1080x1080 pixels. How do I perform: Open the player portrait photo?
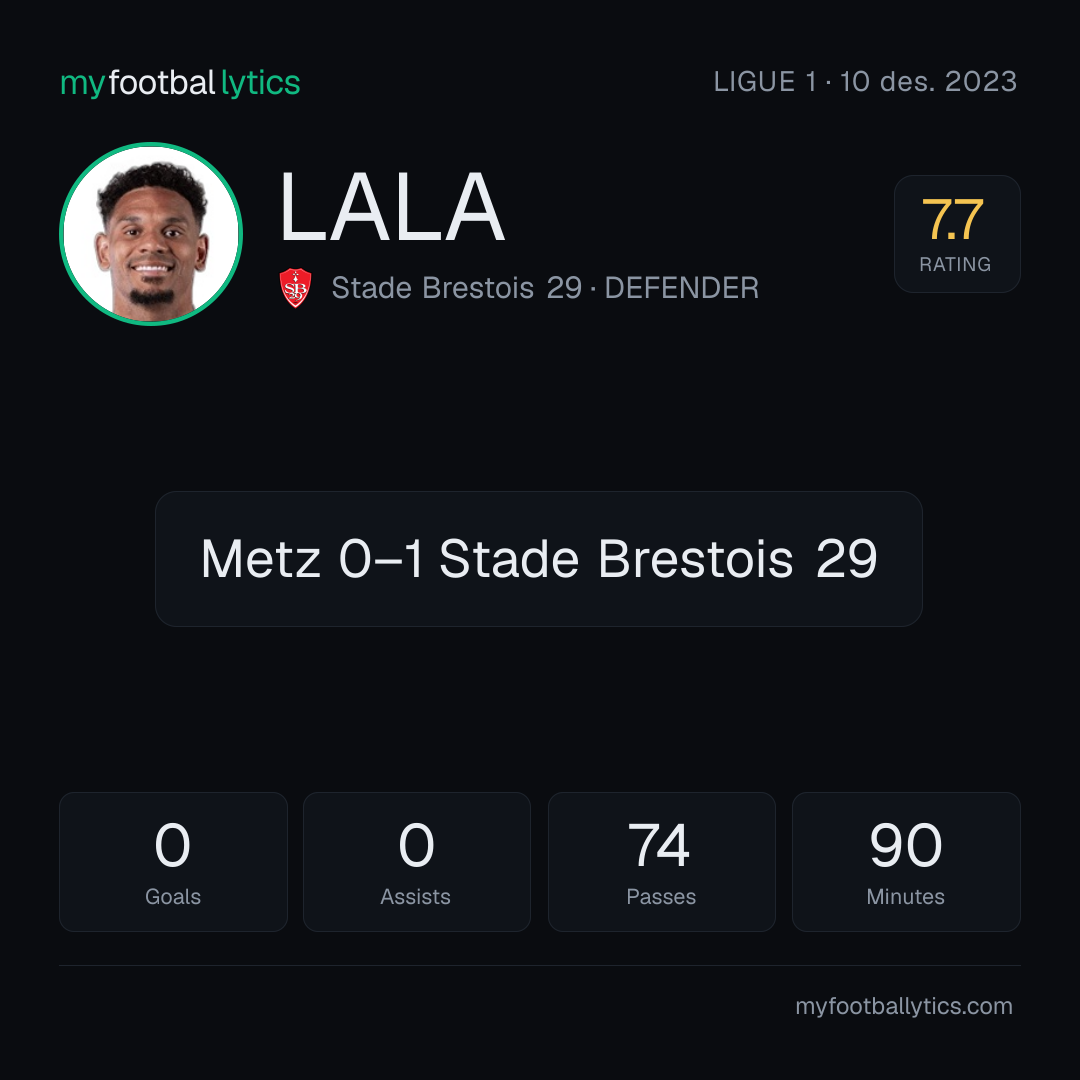[151, 234]
